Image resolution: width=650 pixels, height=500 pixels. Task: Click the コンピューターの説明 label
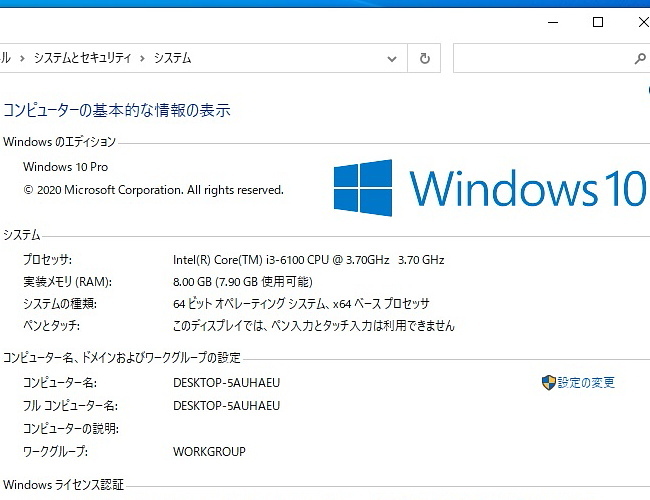(x=71, y=428)
